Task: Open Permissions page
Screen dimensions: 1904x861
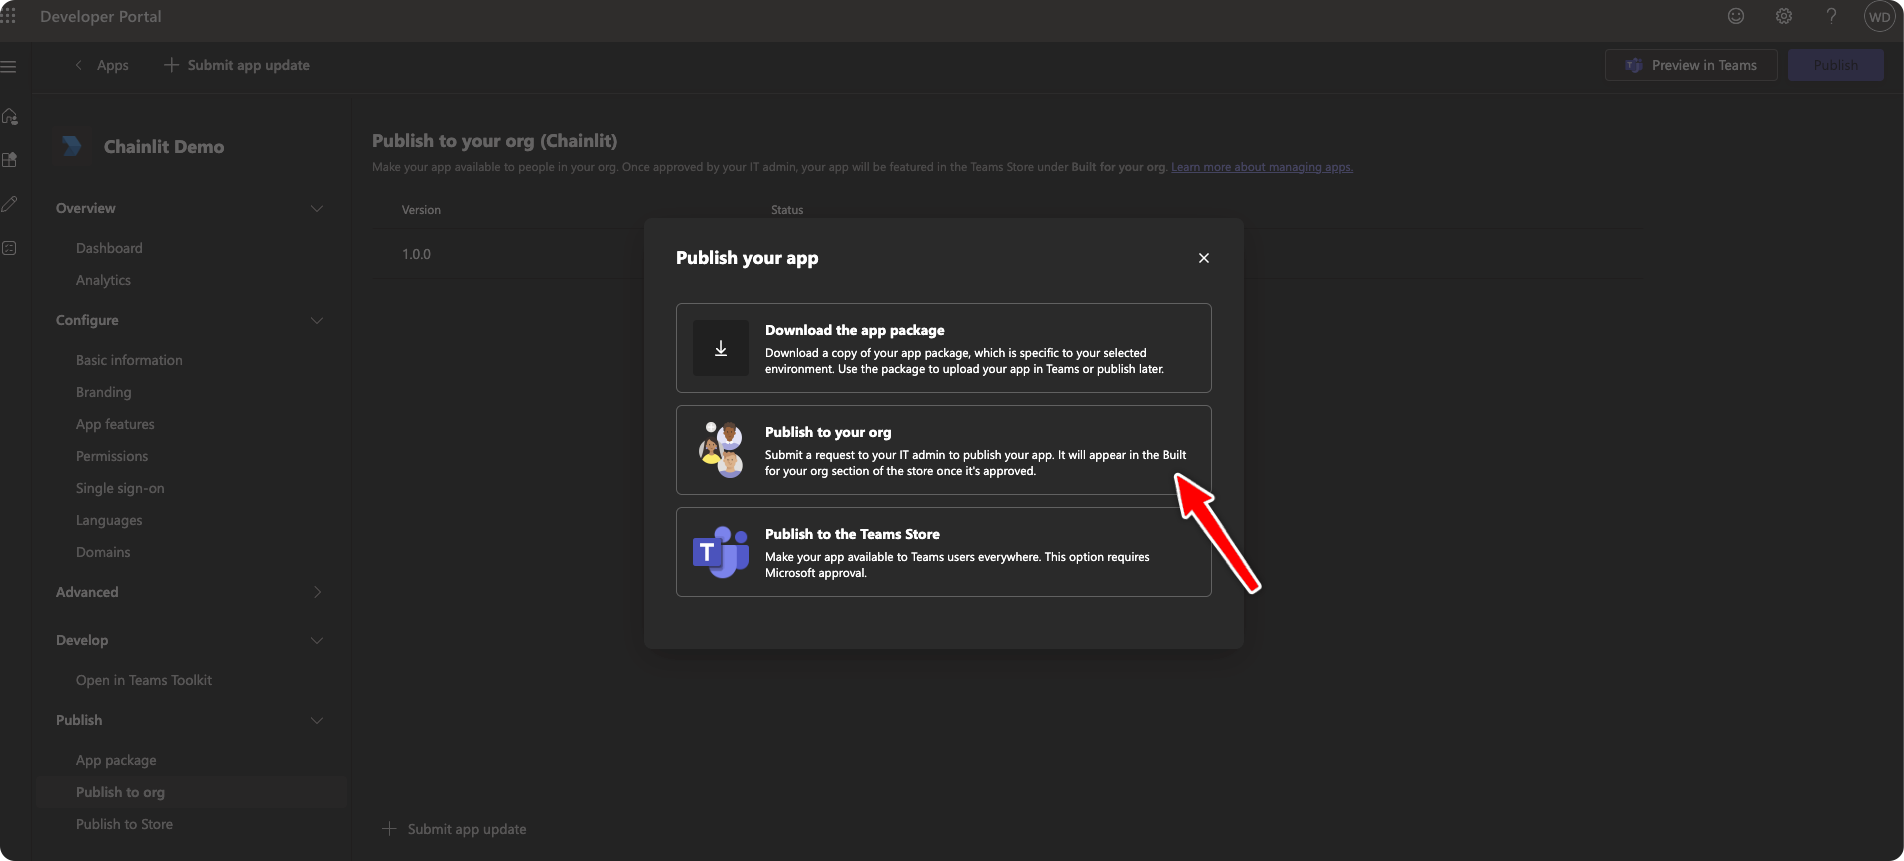Action: 112,456
